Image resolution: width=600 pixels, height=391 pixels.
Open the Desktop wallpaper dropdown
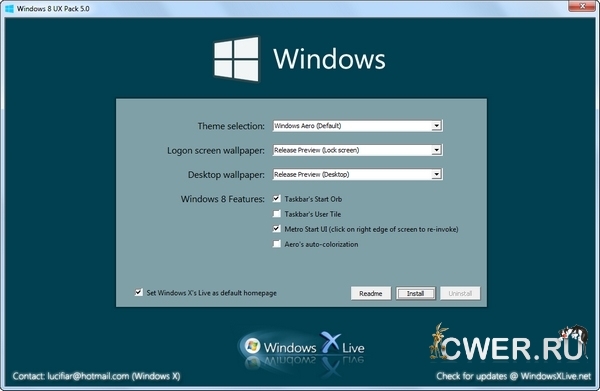[357, 174]
